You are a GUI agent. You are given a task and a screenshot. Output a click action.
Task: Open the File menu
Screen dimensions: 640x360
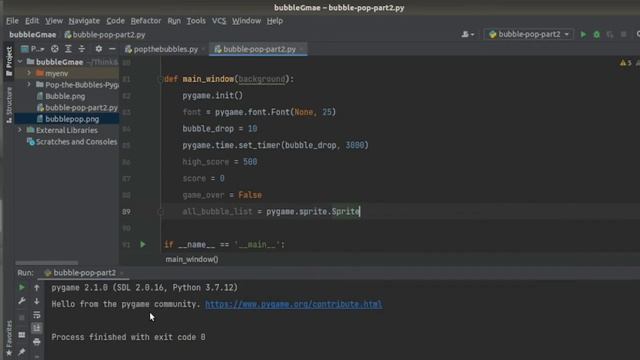click(12, 21)
